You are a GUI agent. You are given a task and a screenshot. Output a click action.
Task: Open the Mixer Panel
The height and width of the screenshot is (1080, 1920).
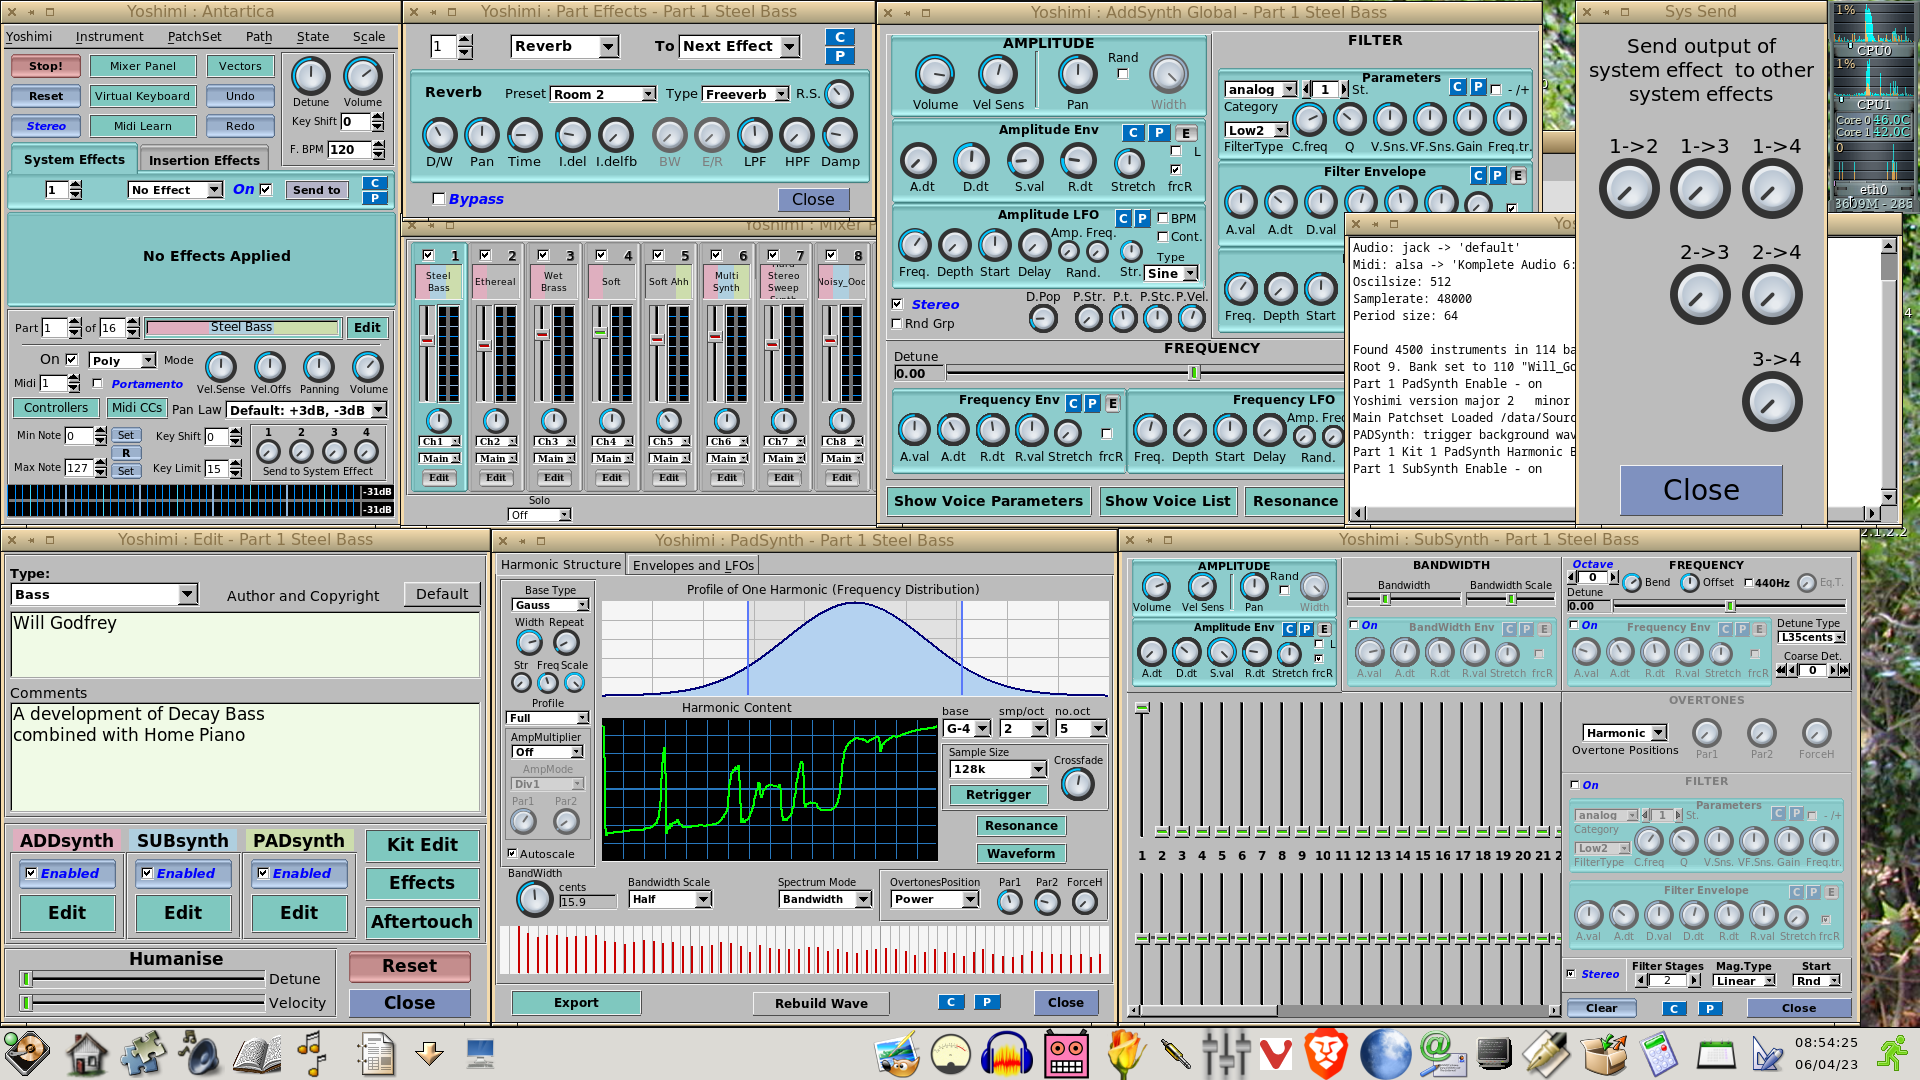tap(143, 66)
